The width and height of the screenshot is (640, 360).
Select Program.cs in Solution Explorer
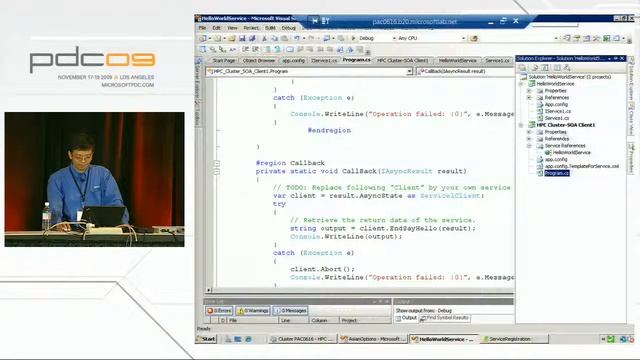coord(557,173)
